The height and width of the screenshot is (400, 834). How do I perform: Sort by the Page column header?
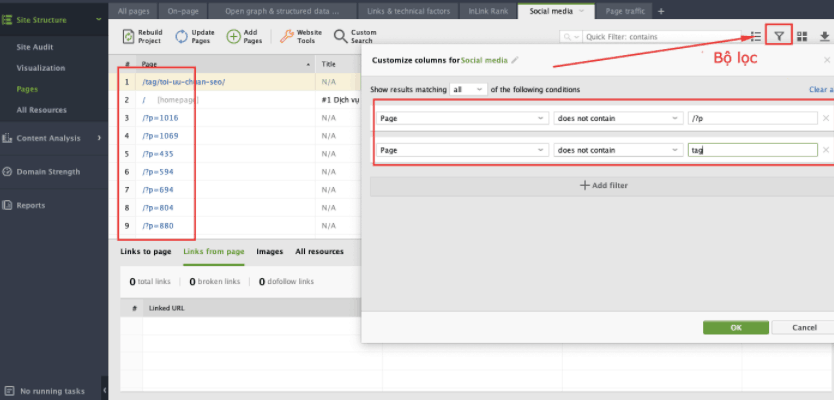(226, 64)
